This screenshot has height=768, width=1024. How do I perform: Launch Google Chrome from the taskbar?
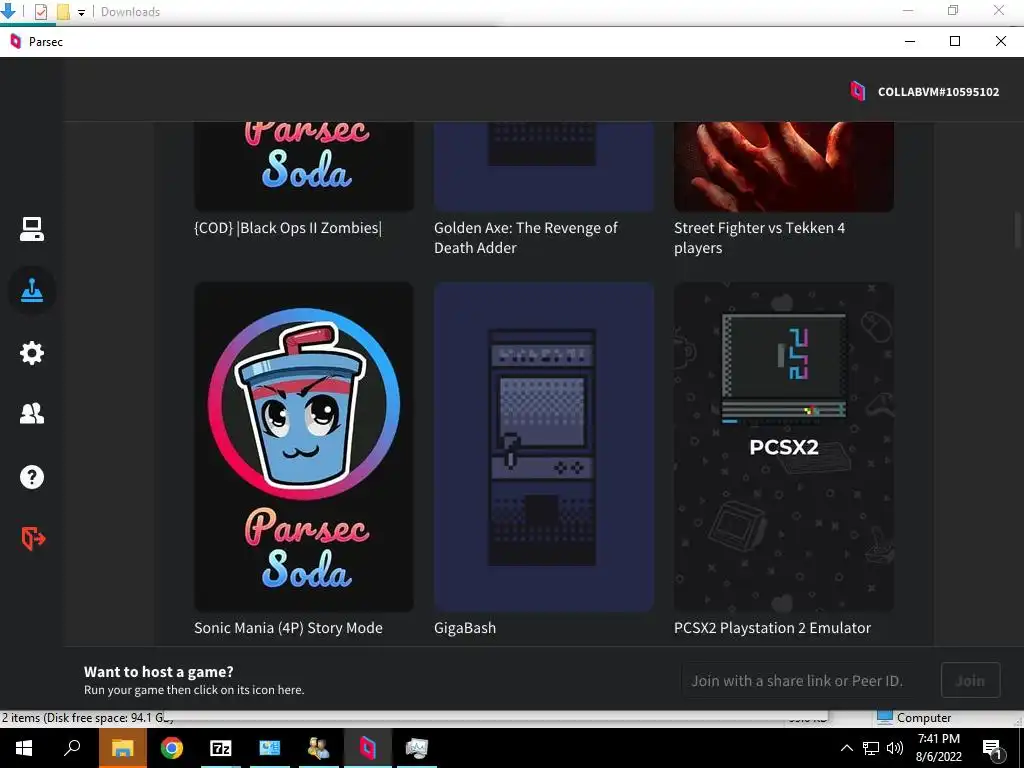[x=172, y=748]
